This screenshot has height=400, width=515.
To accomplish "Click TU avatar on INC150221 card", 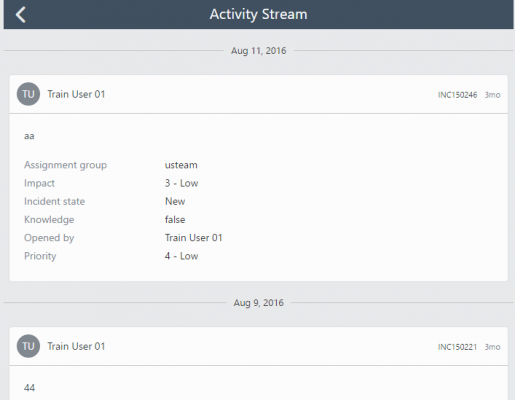I will 28,346.
